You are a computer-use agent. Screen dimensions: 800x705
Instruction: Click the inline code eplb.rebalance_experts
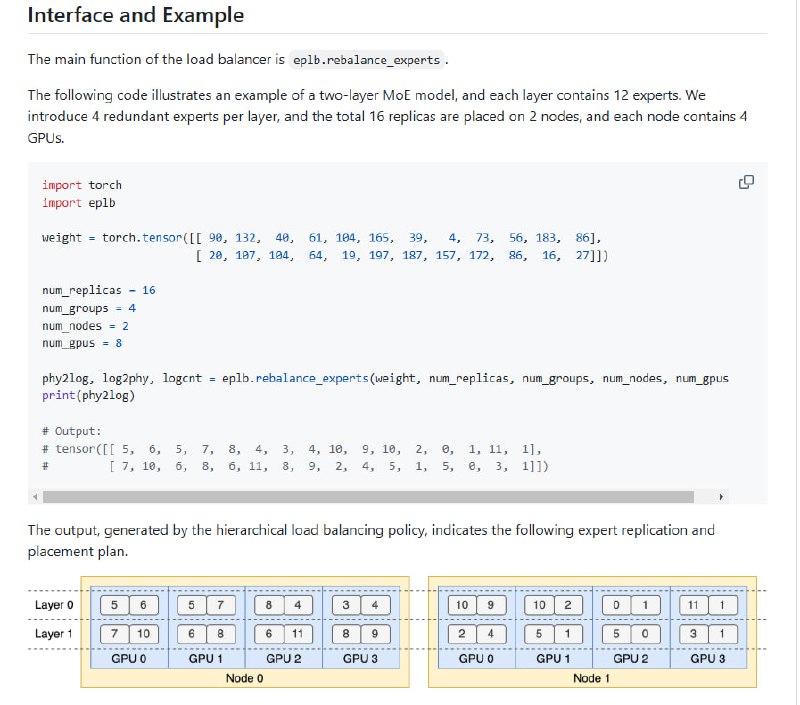tap(368, 60)
